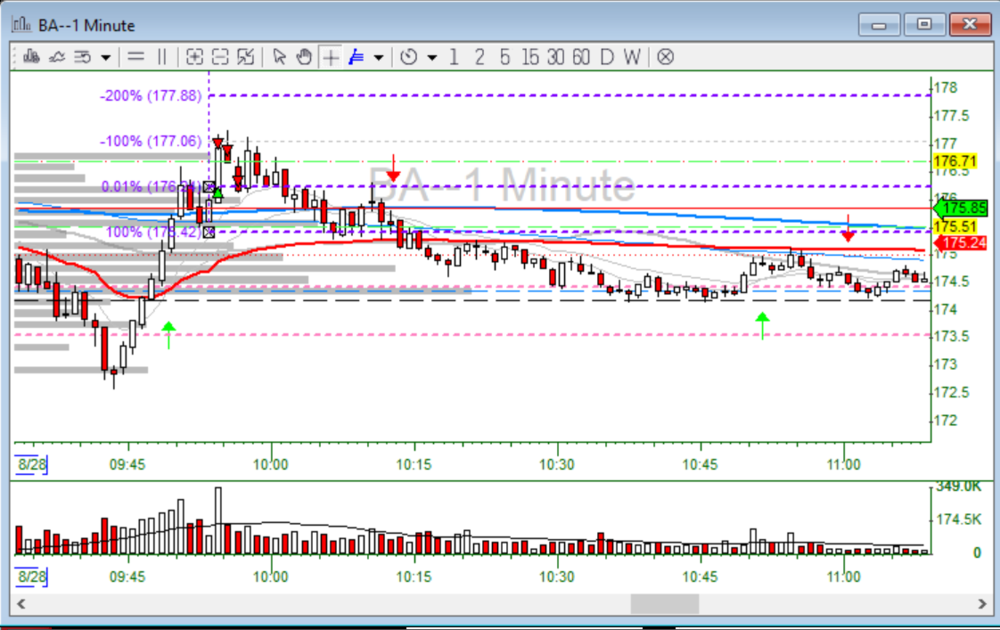Image resolution: width=1000 pixels, height=630 pixels.
Task: Switch to the 60 minute timeframe
Action: (x=581, y=57)
